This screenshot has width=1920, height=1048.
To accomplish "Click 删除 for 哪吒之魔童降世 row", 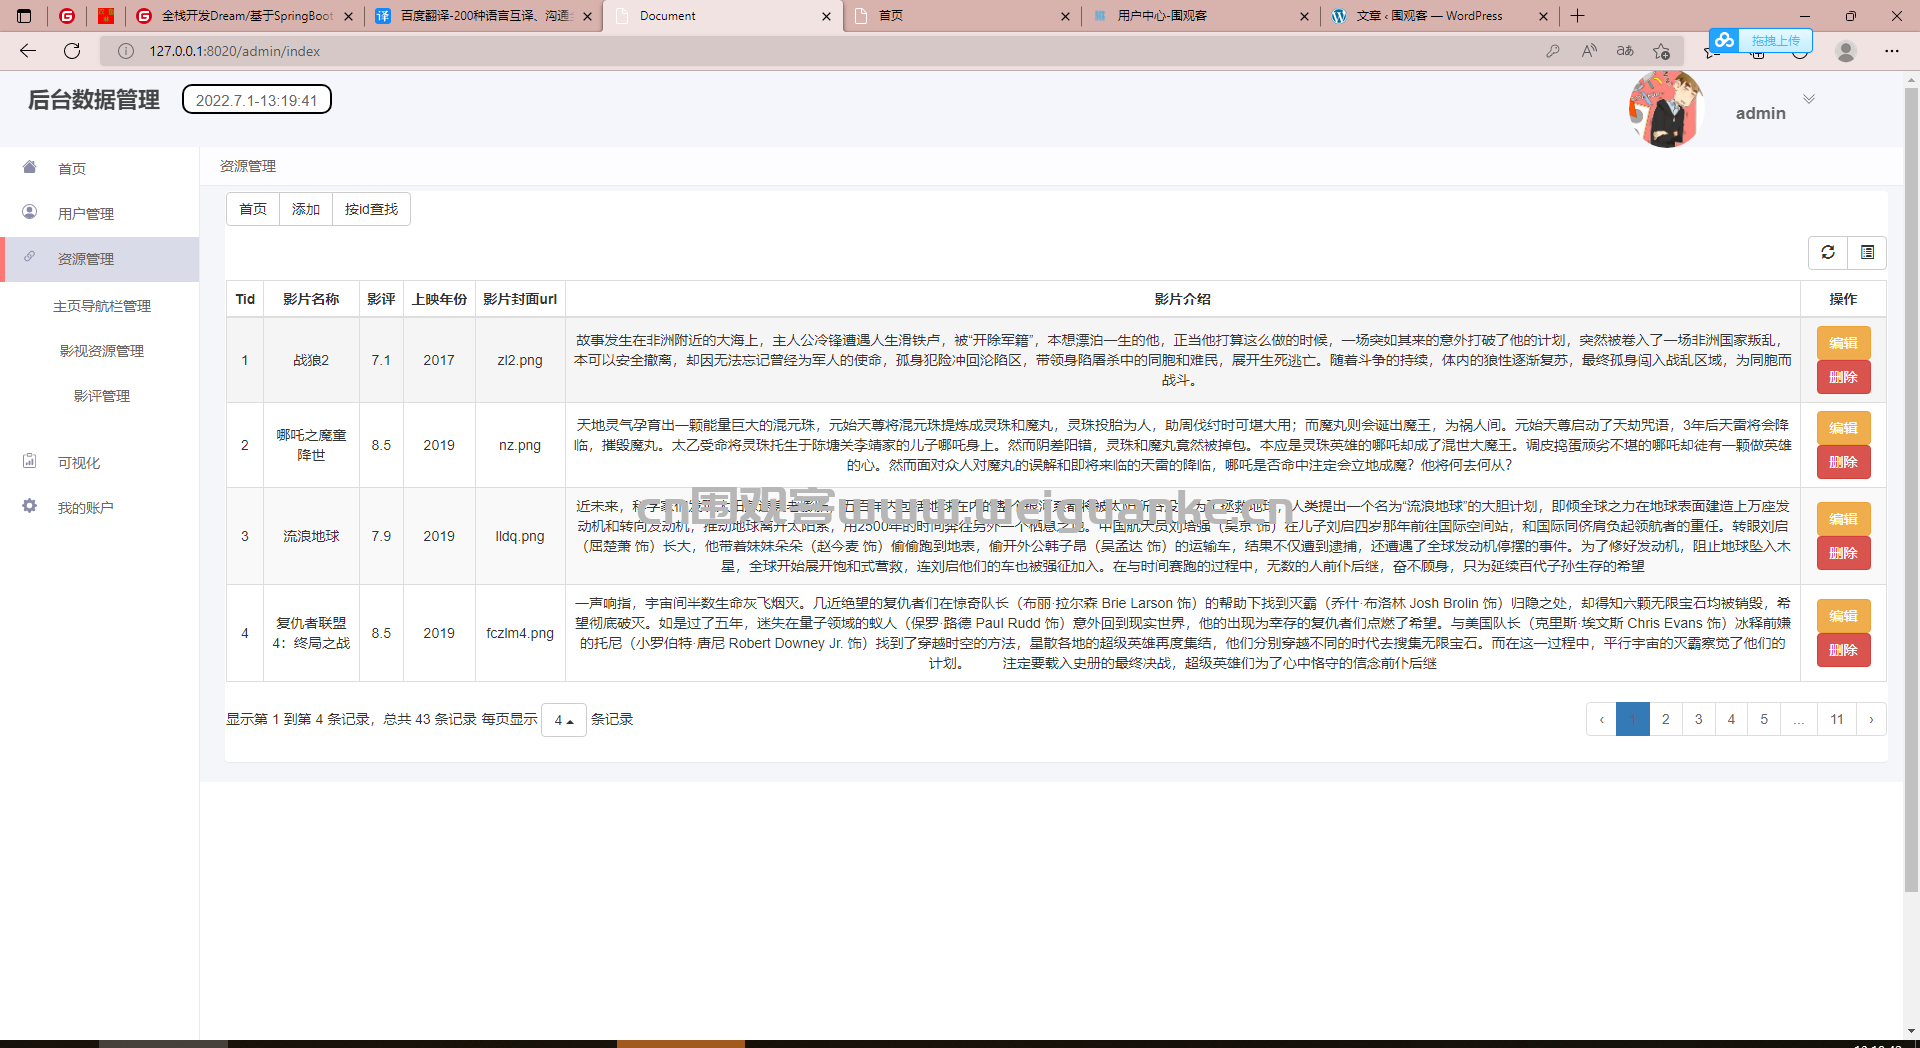I will tap(1843, 462).
